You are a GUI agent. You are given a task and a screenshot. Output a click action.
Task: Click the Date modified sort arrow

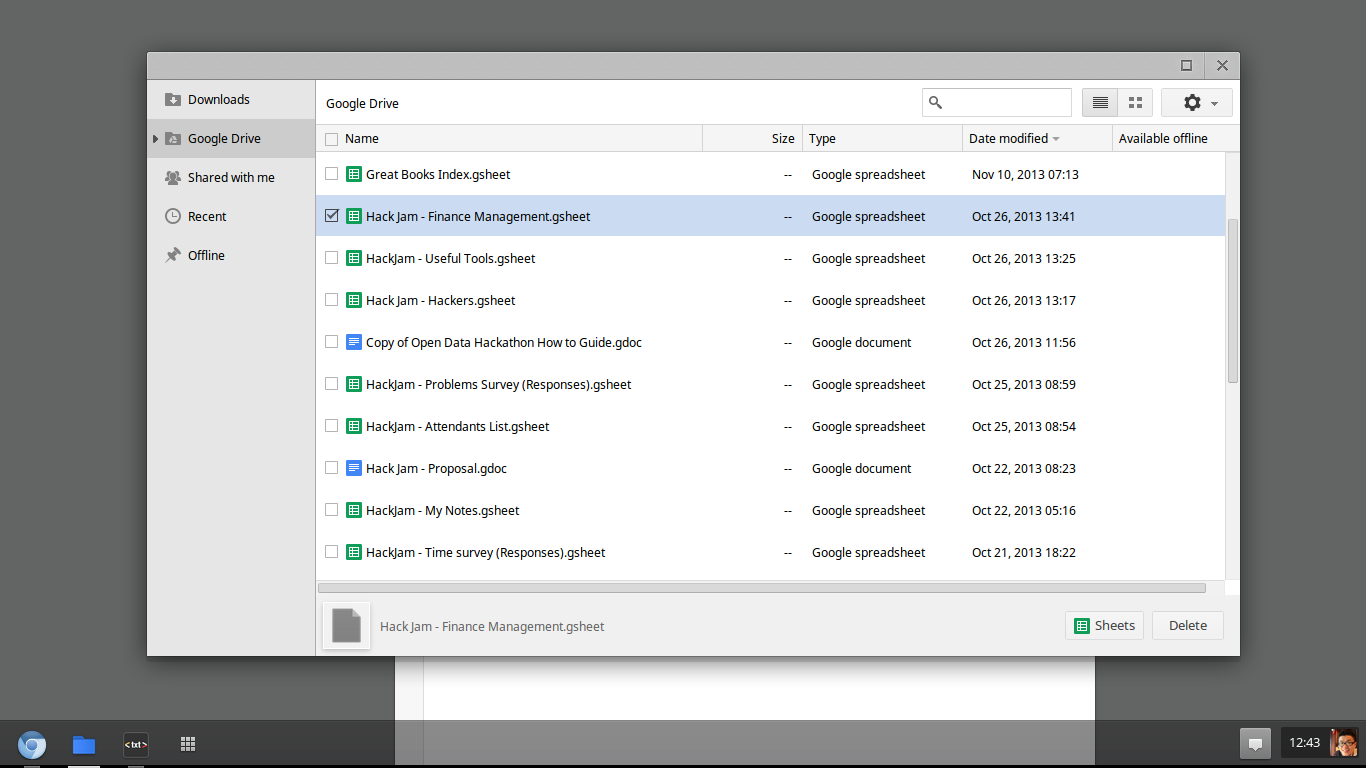pos(1056,139)
